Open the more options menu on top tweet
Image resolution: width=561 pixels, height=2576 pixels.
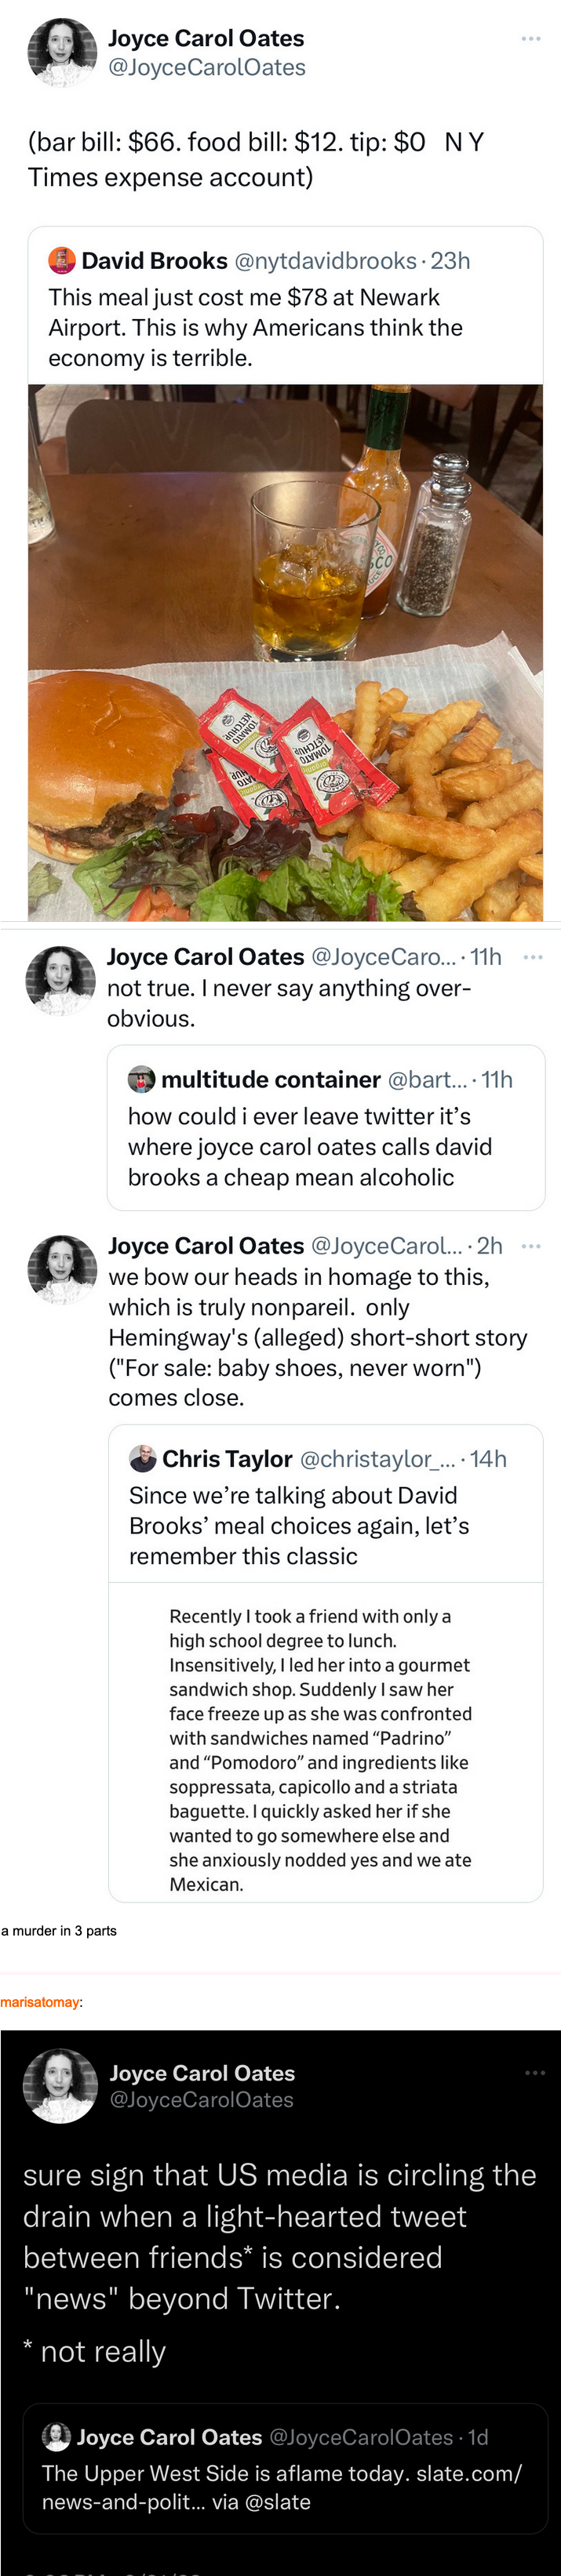coord(531,39)
